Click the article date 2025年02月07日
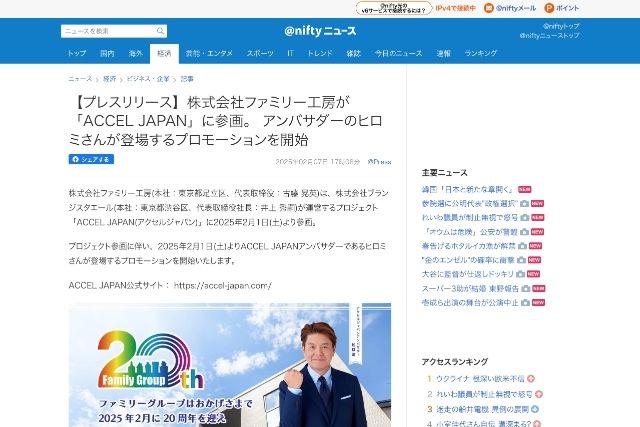 pyautogui.click(x=318, y=162)
